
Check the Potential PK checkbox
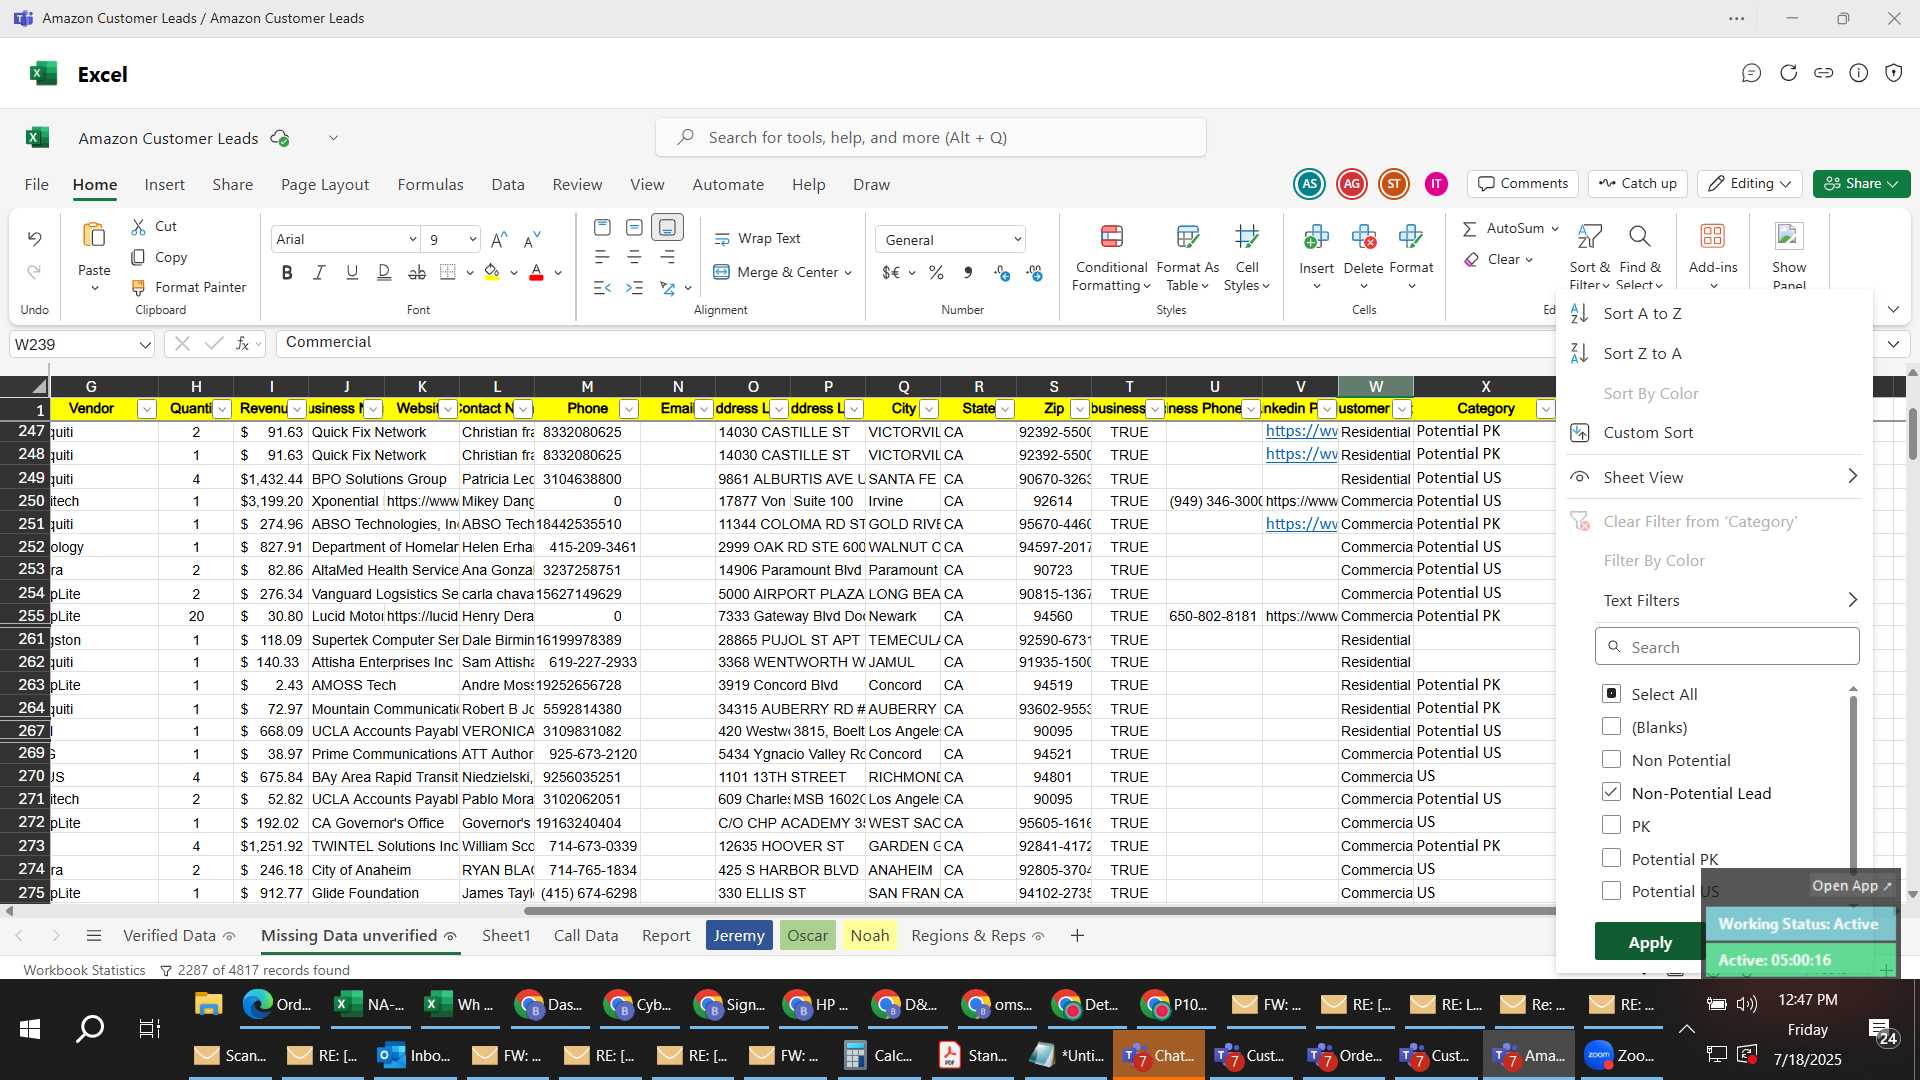point(1611,858)
